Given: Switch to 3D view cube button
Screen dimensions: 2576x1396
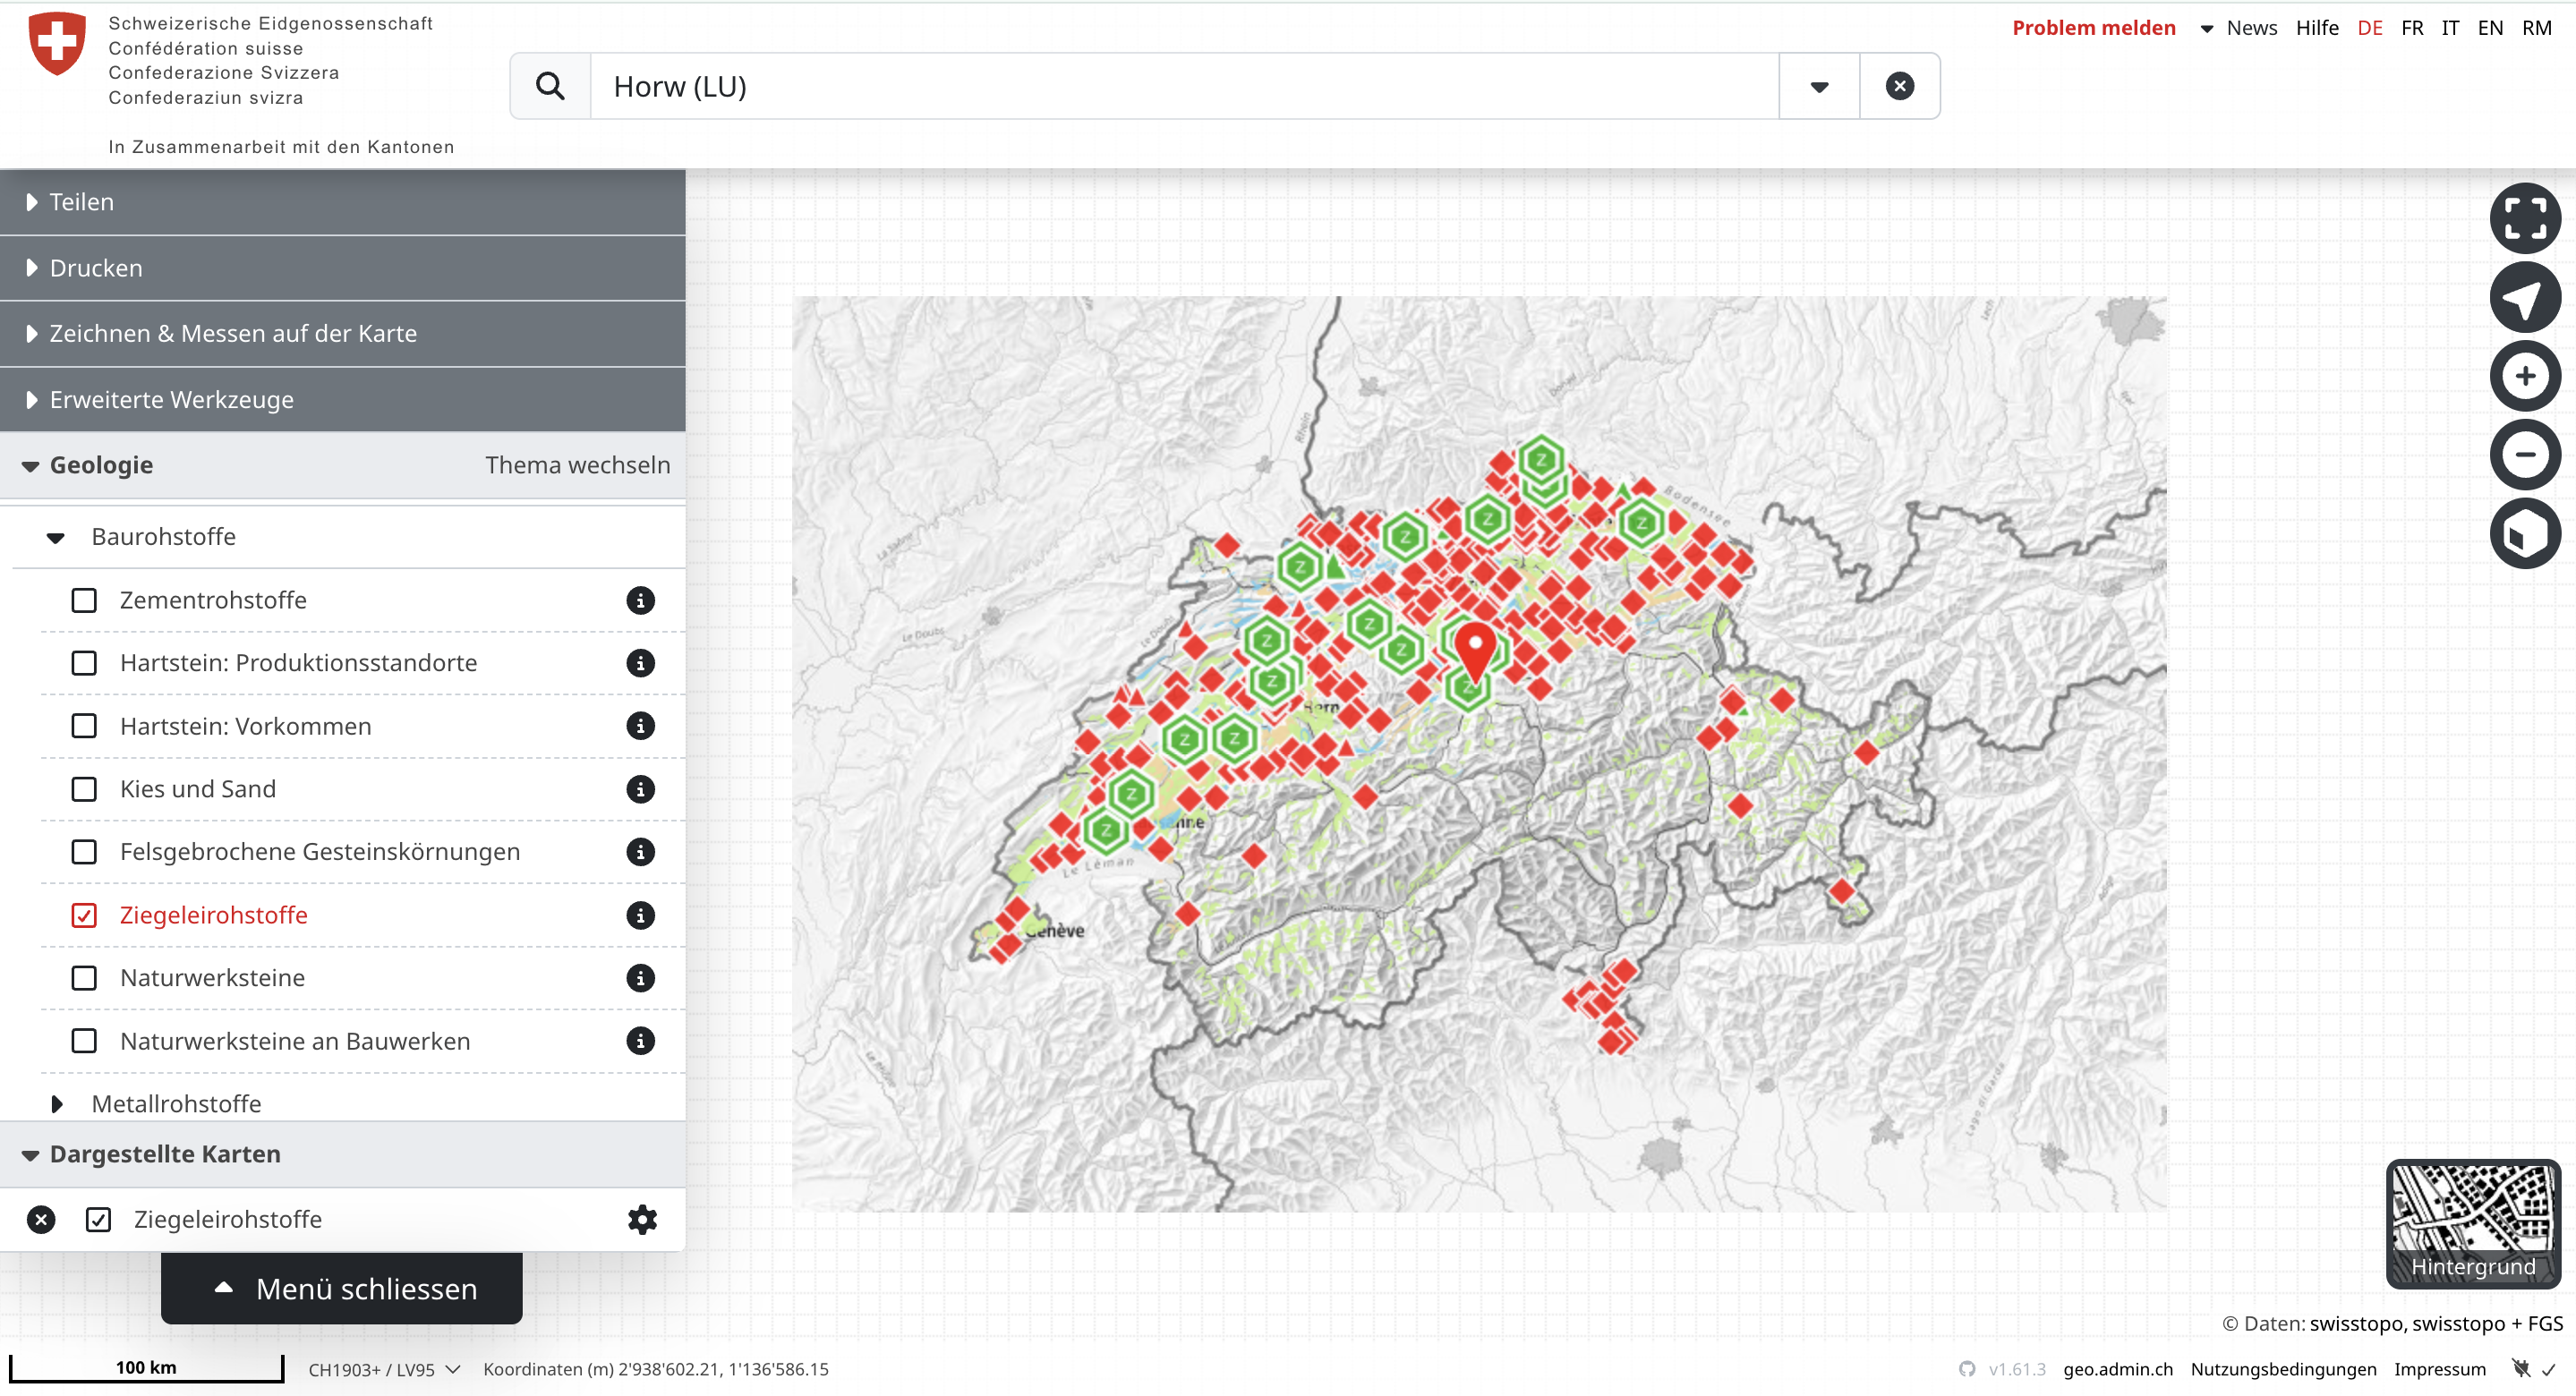Looking at the screenshot, I should [2524, 534].
